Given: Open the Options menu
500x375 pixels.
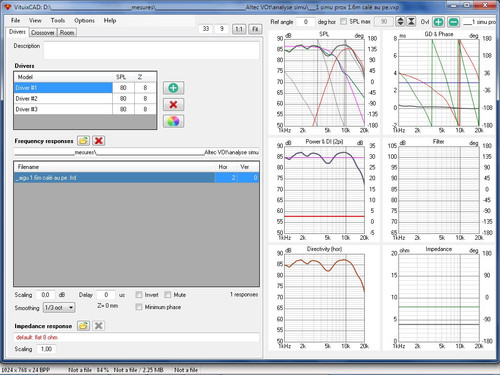Looking at the screenshot, I should [x=84, y=20].
